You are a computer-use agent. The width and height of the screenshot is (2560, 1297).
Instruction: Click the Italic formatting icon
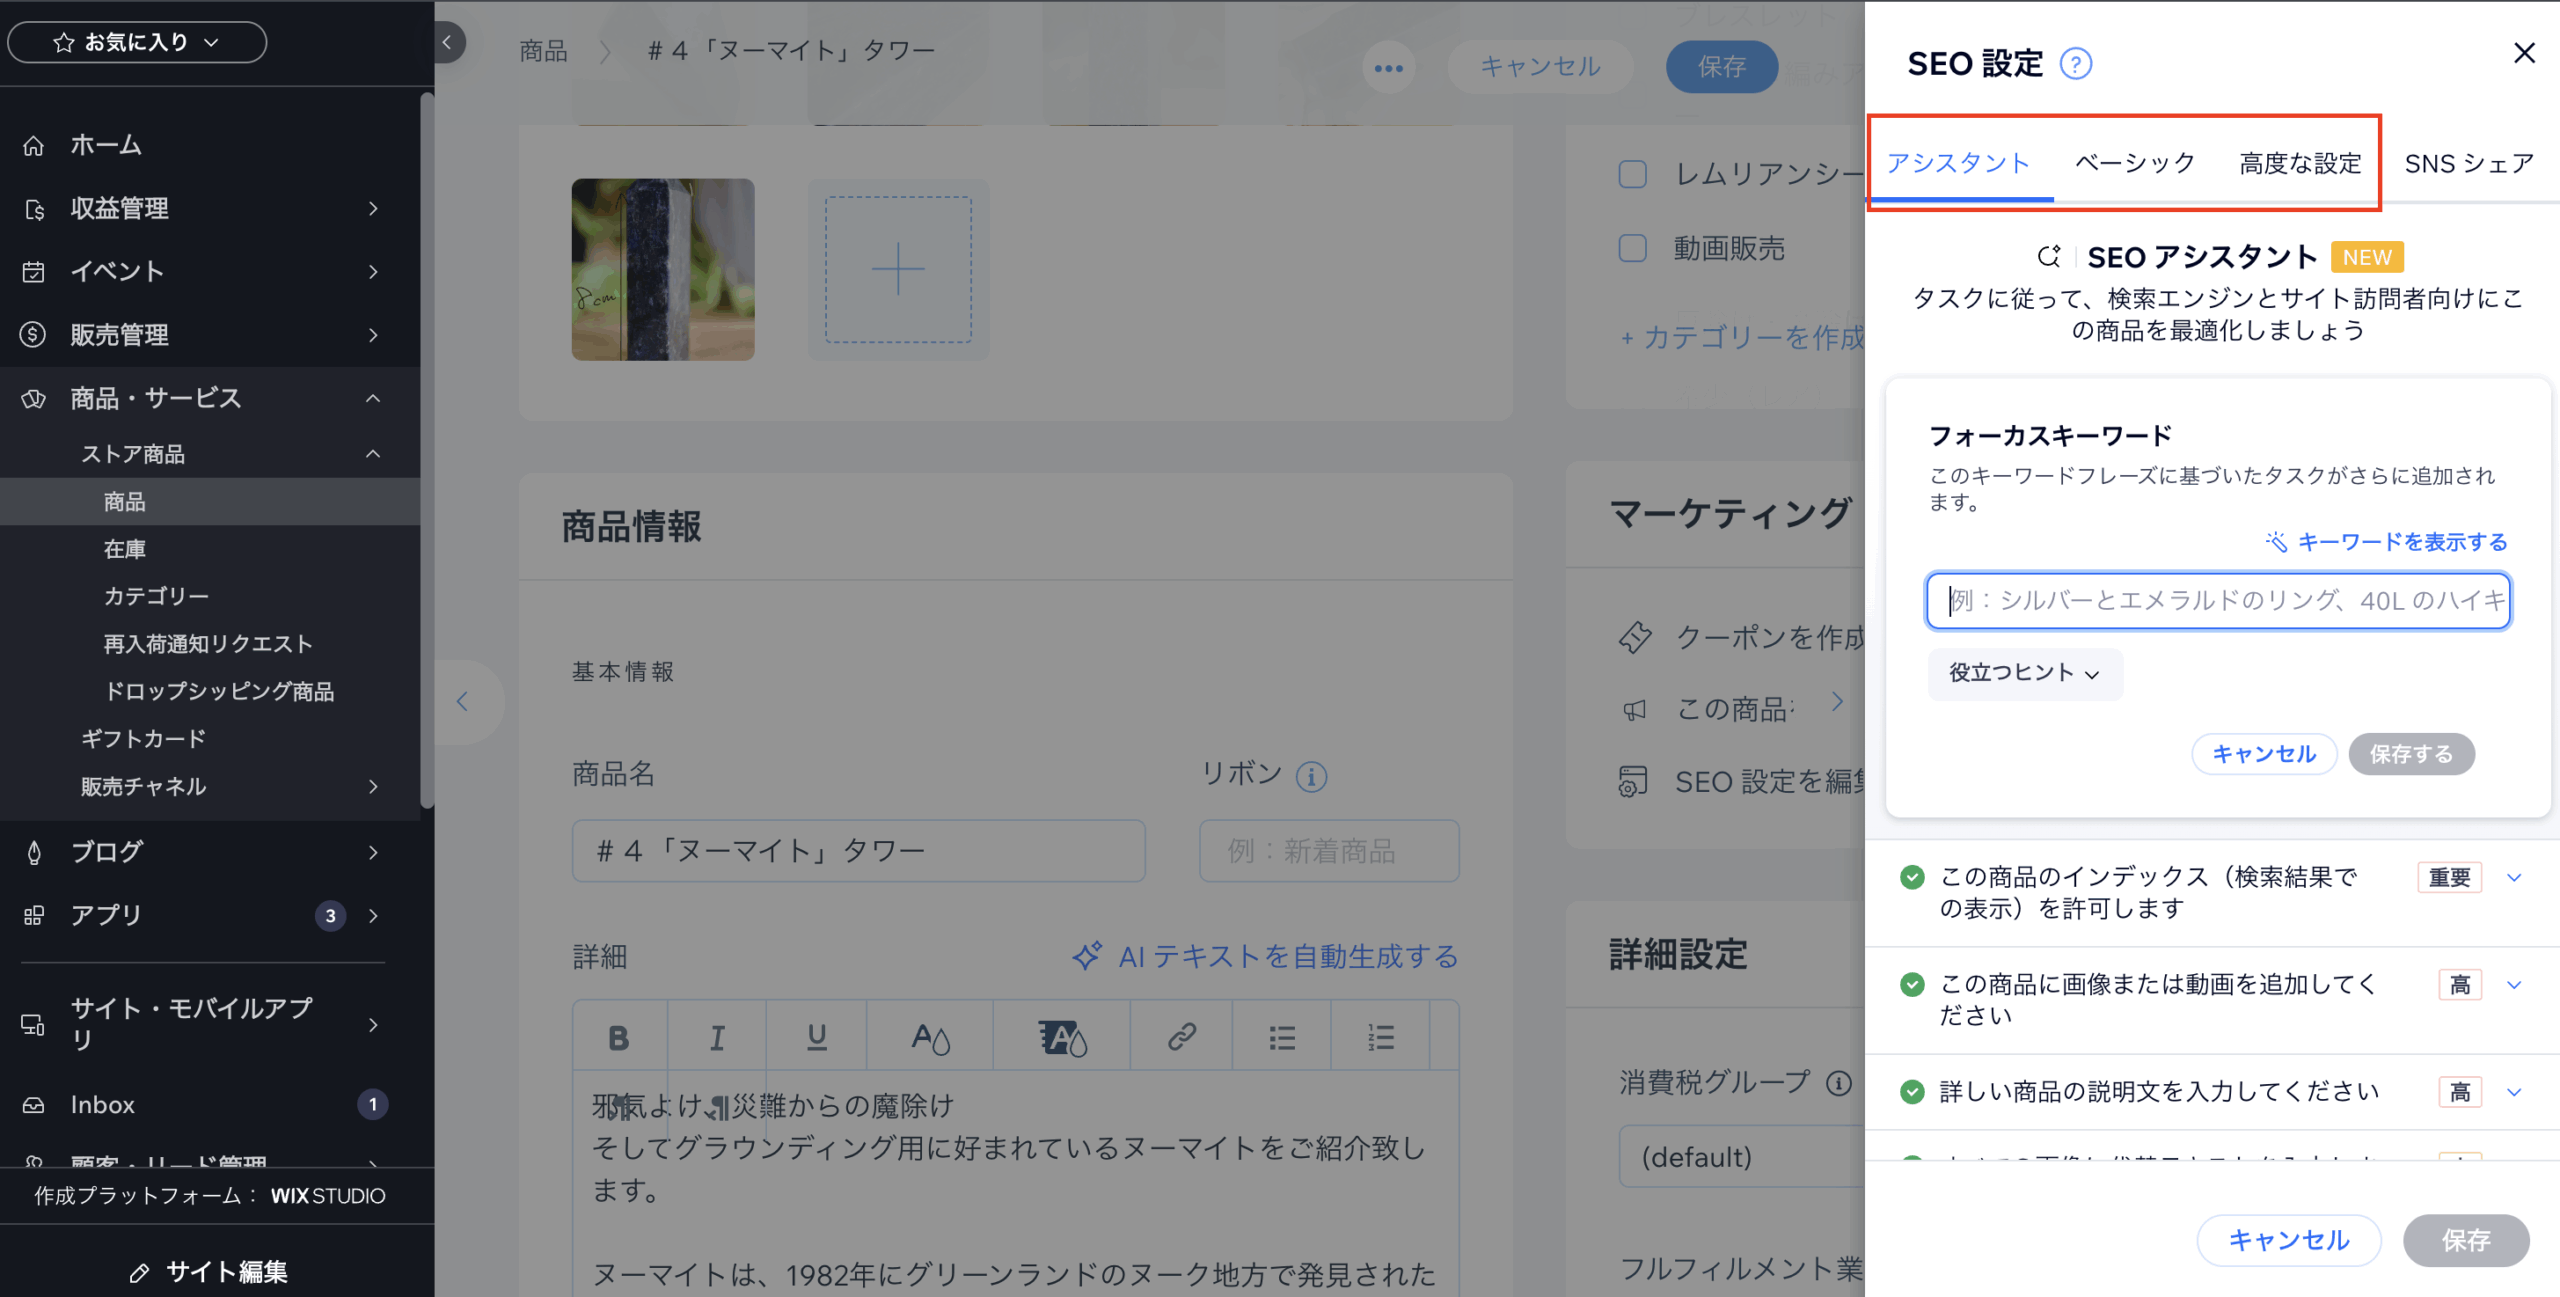pos(717,1038)
